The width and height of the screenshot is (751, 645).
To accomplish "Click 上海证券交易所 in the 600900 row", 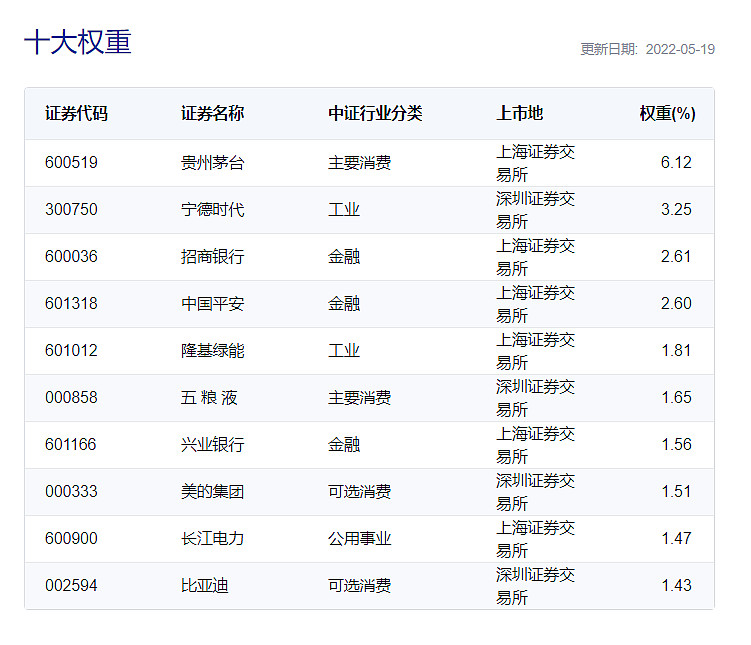I will pos(535,538).
